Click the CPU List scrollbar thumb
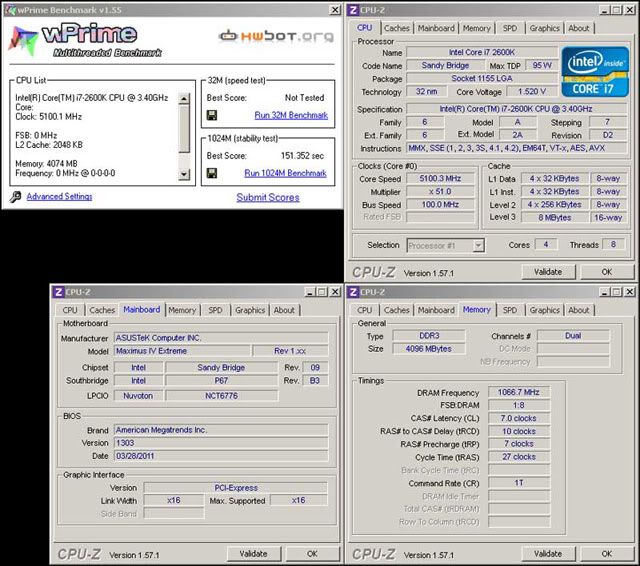This screenshot has height=566, width=640. 184,129
